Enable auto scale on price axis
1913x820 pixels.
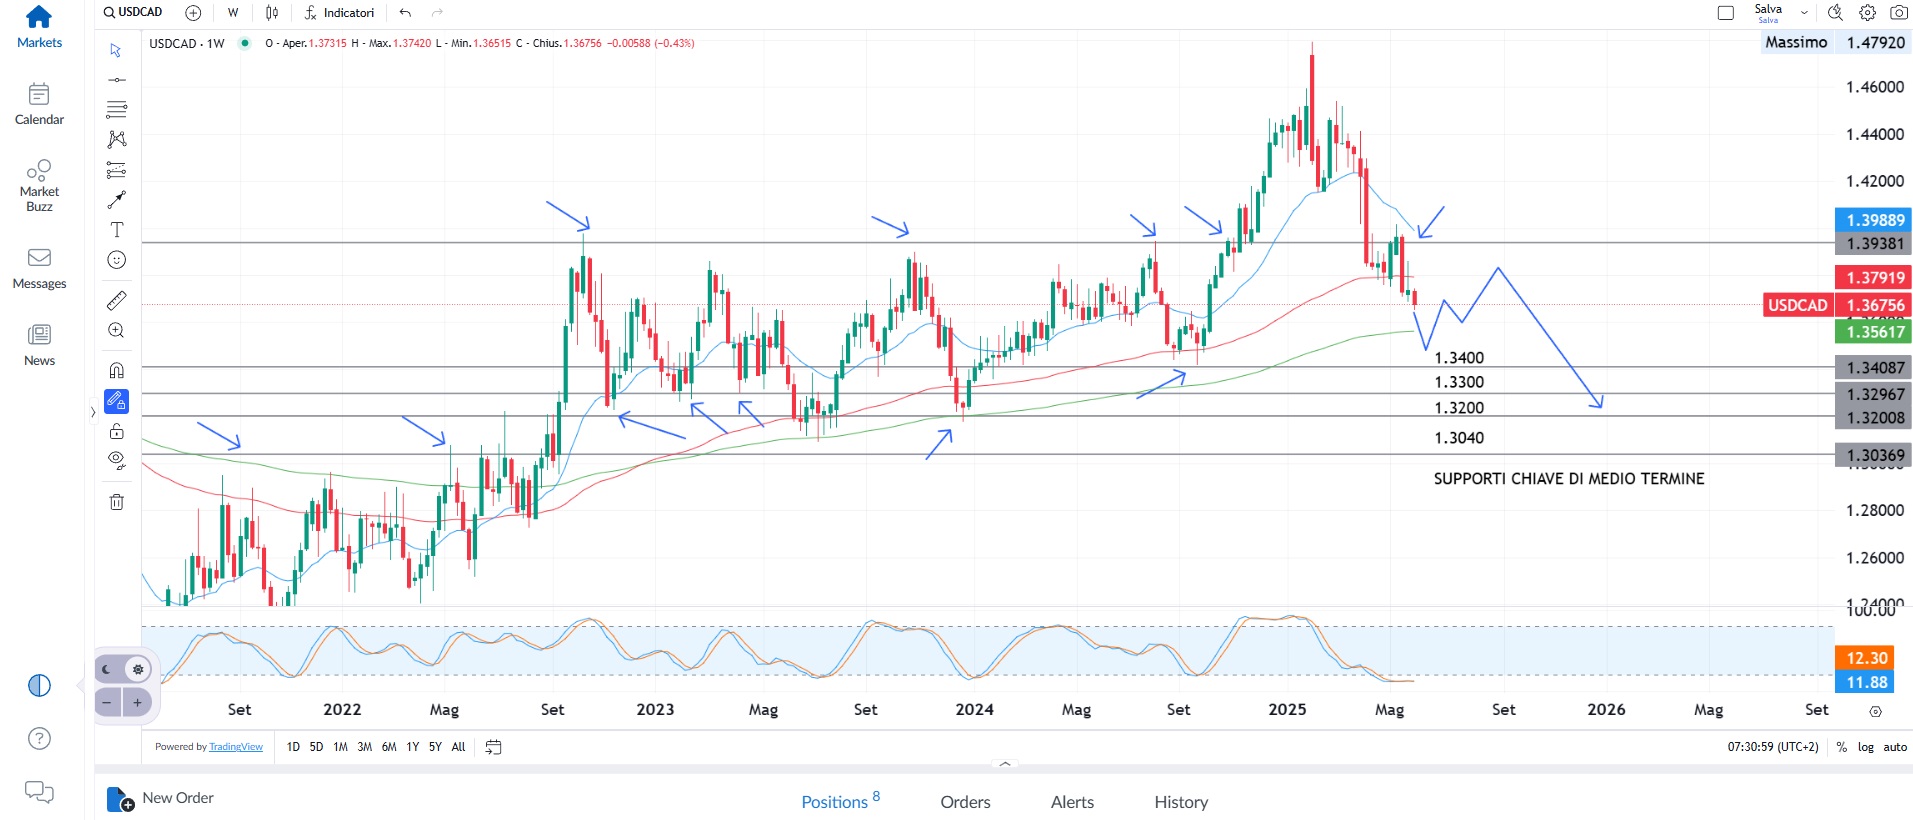tap(1894, 747)
